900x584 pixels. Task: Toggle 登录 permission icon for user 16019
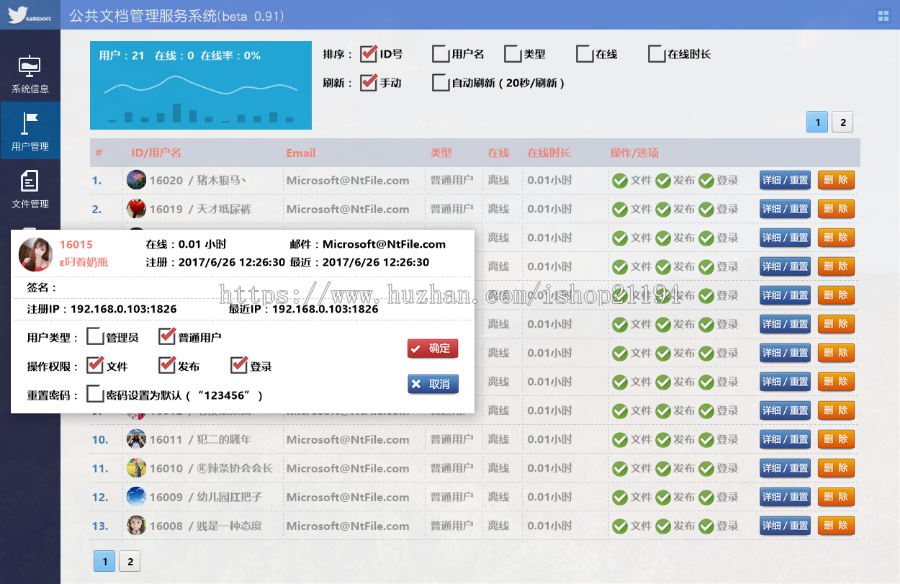[x=706, y=209]
